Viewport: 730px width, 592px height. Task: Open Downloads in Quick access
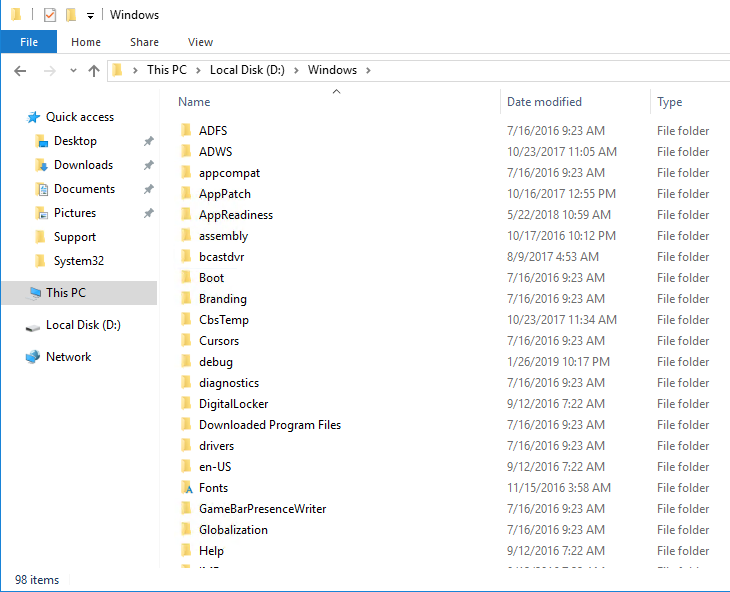[x=83, y=165]
